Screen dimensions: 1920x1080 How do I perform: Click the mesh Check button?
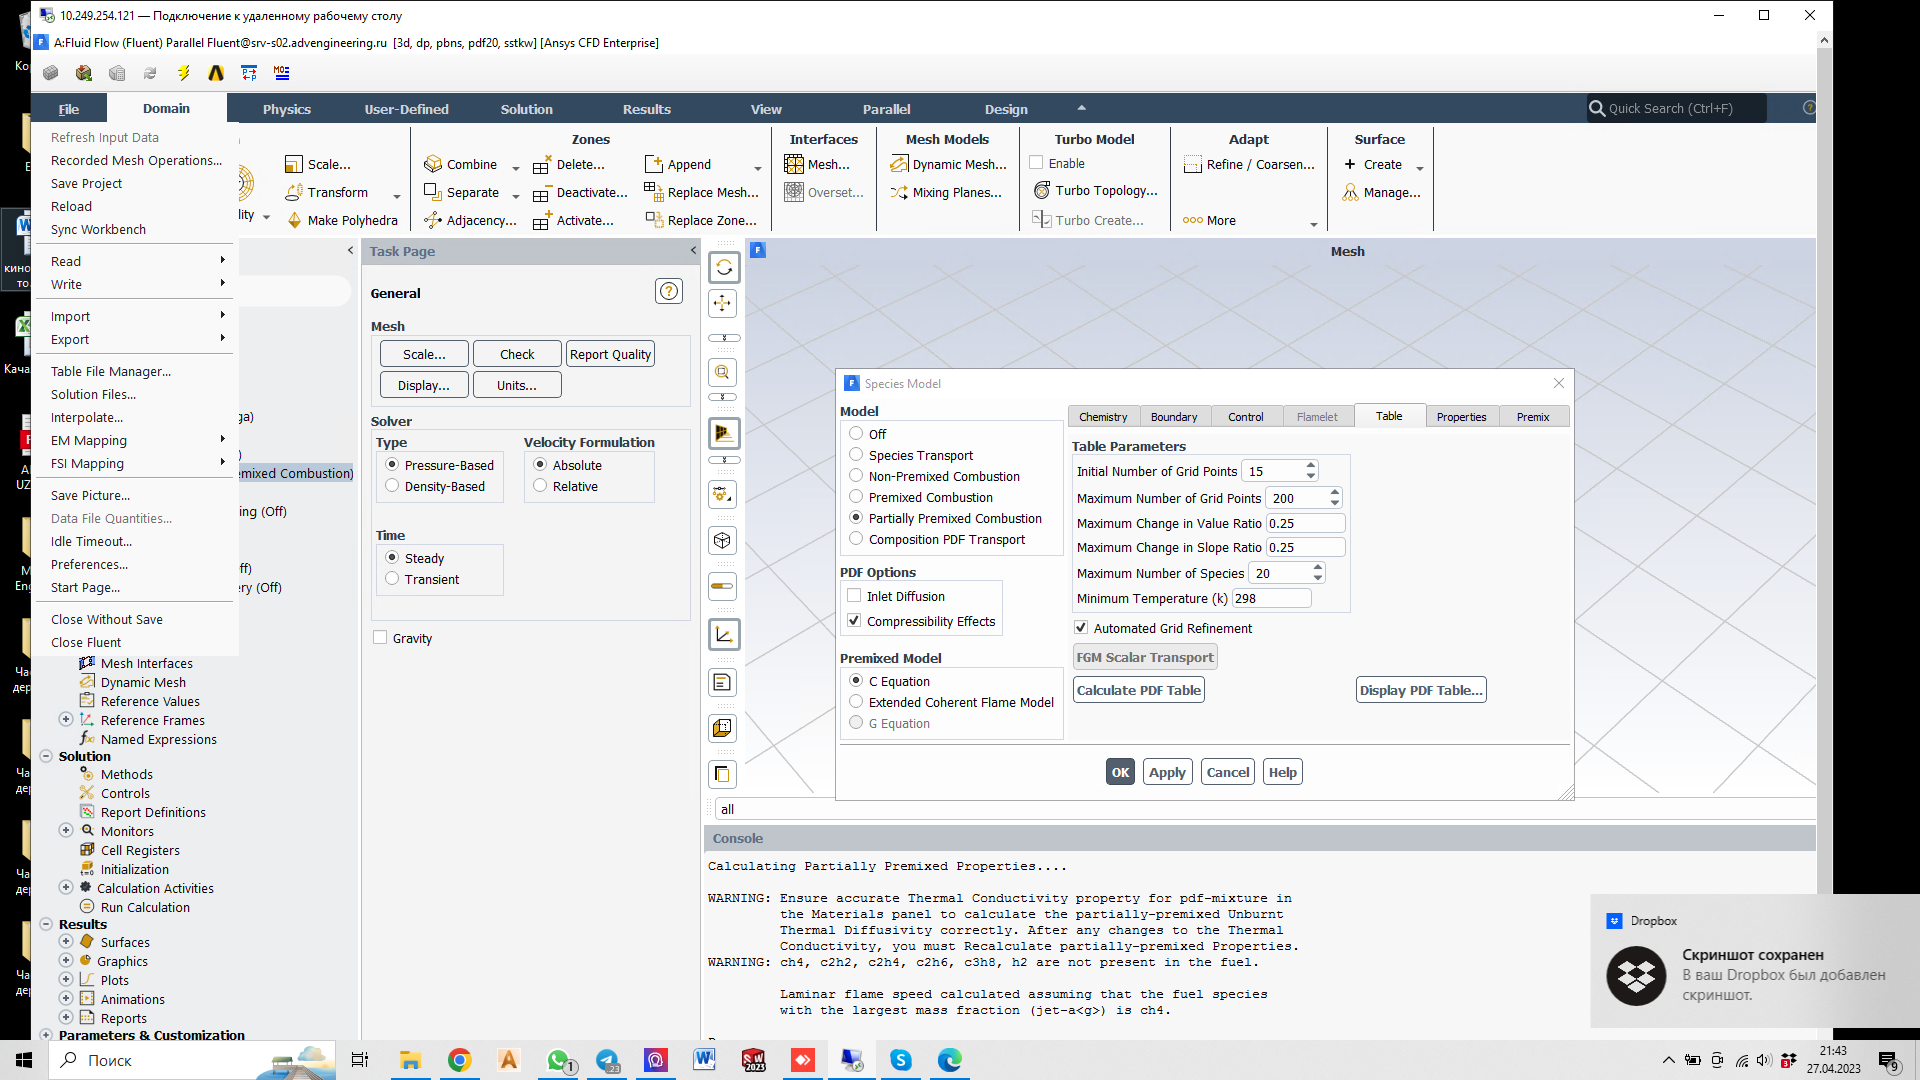click(x=517, y=354)
